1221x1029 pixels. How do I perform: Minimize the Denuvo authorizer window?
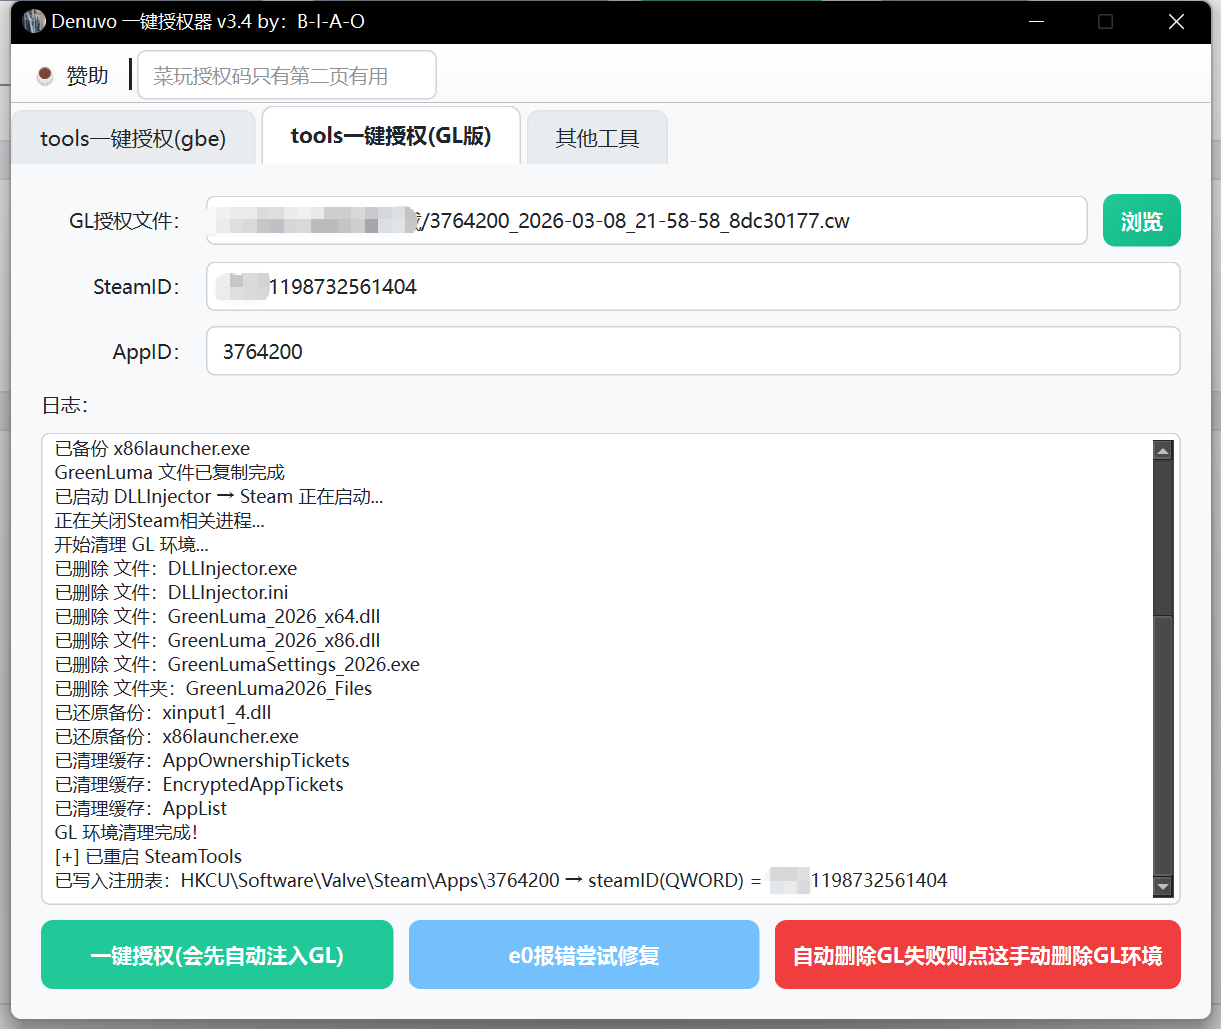(x=1036, y=21)
